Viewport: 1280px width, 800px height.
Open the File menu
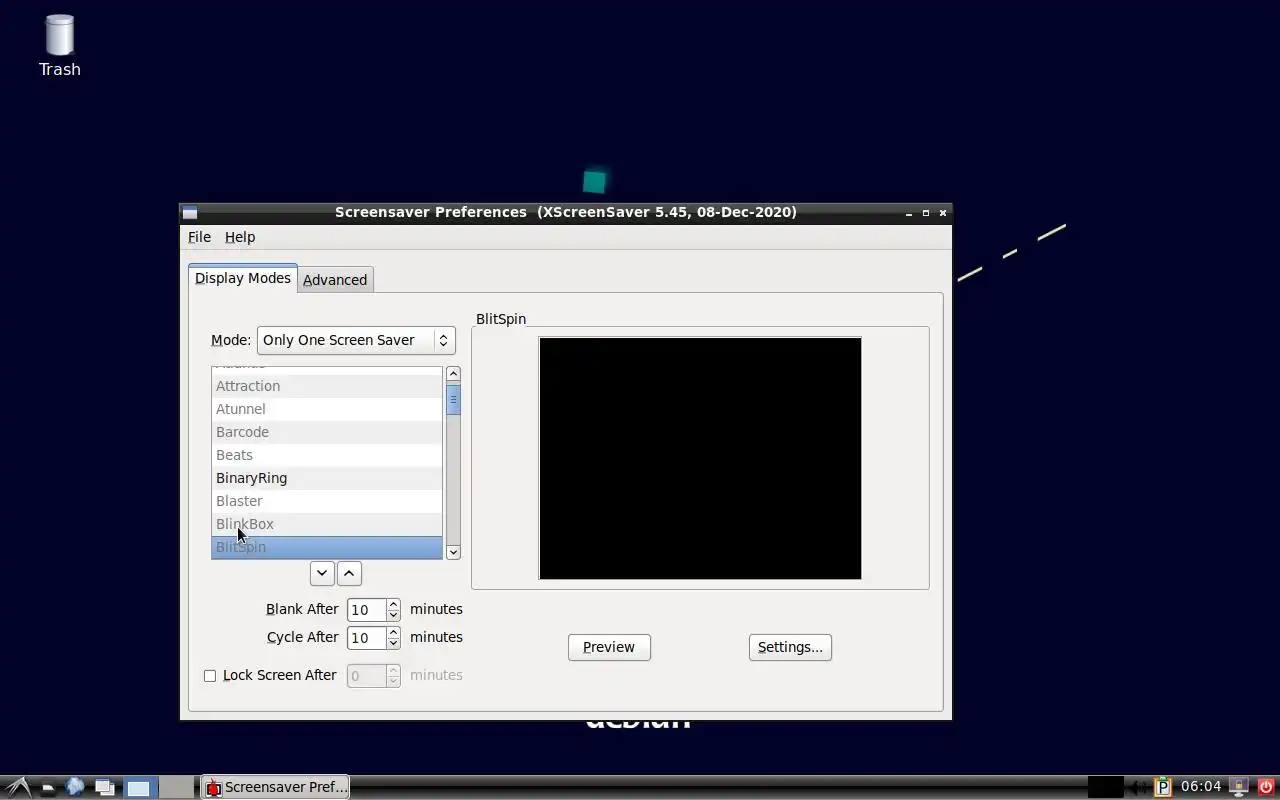[x=199, y=237]
